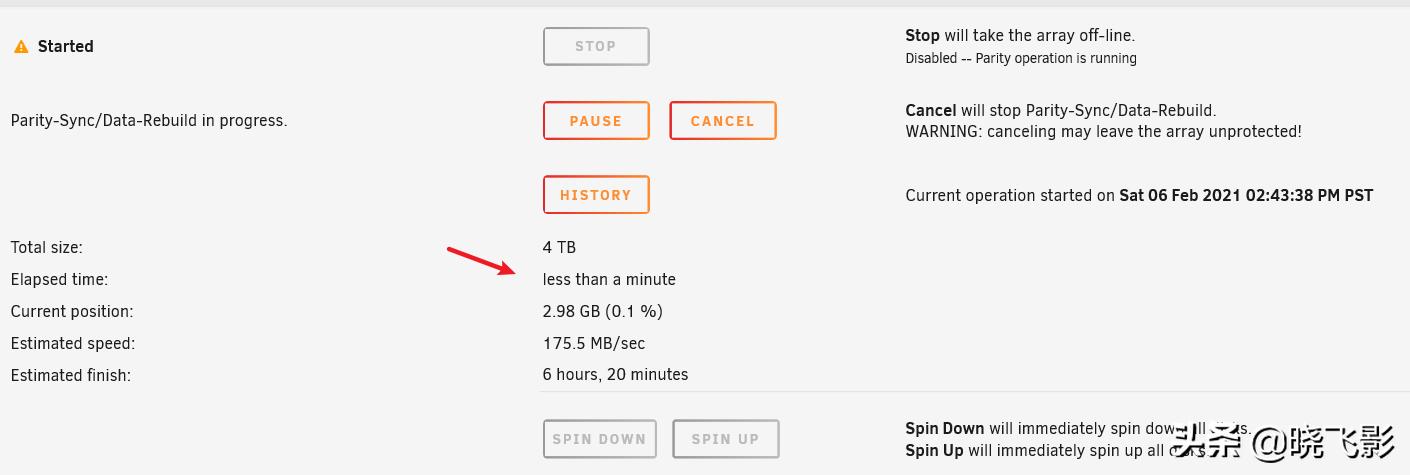This screenshot has height=475, width=1410.
Task: Cancel the Parity-Sync/Data-Rebuild
Action: tap(722, 121)
